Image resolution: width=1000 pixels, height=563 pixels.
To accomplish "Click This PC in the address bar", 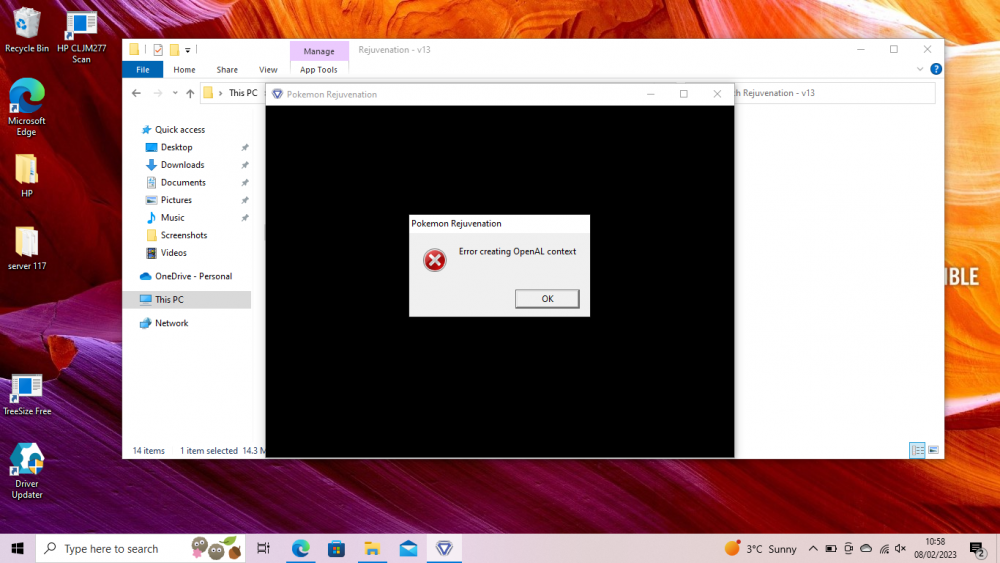I will (243, 93).
